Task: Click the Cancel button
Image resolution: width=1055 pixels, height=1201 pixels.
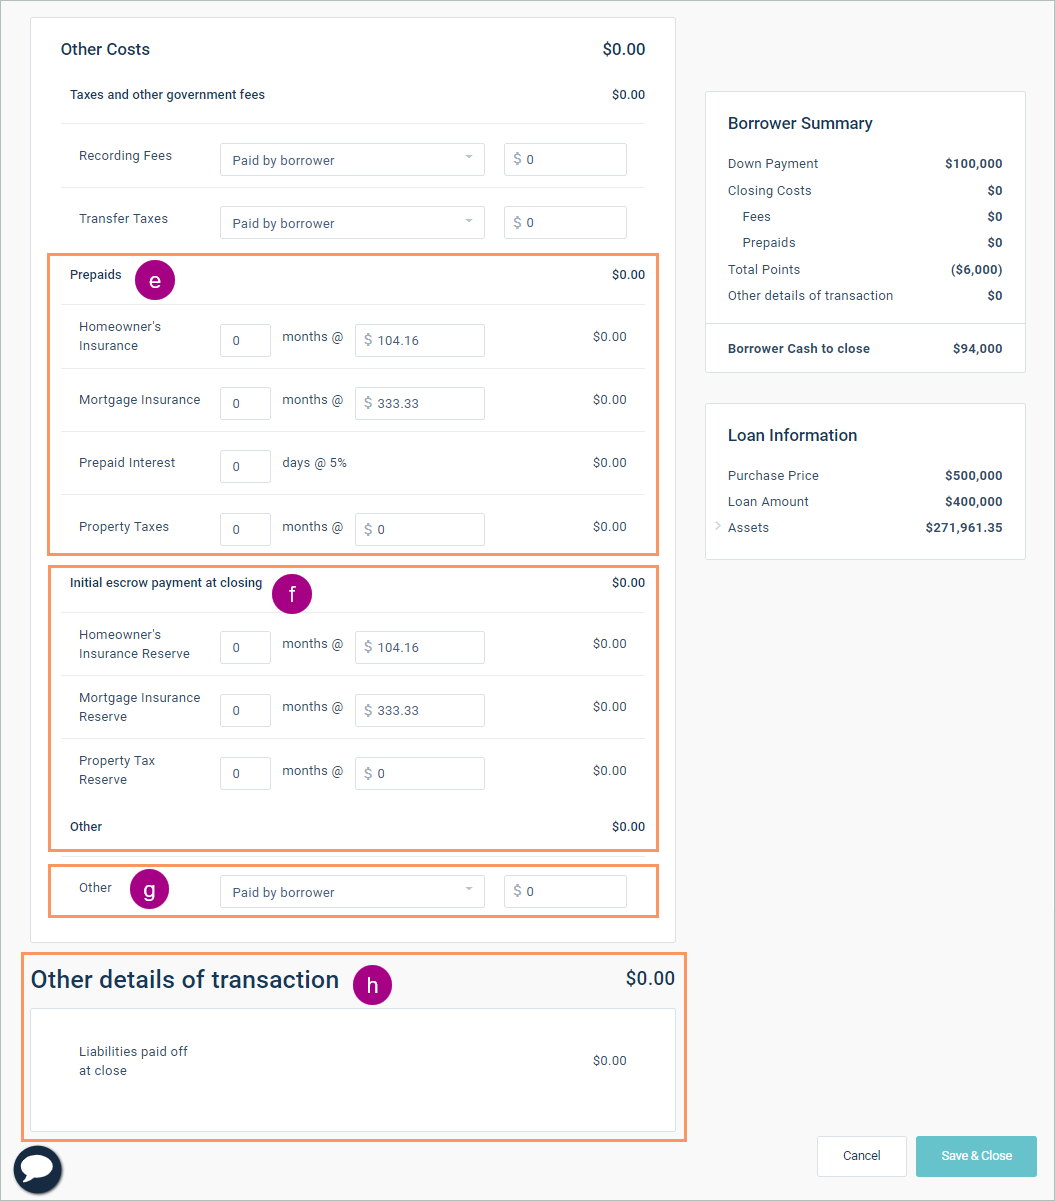Action: [862, 1156]
